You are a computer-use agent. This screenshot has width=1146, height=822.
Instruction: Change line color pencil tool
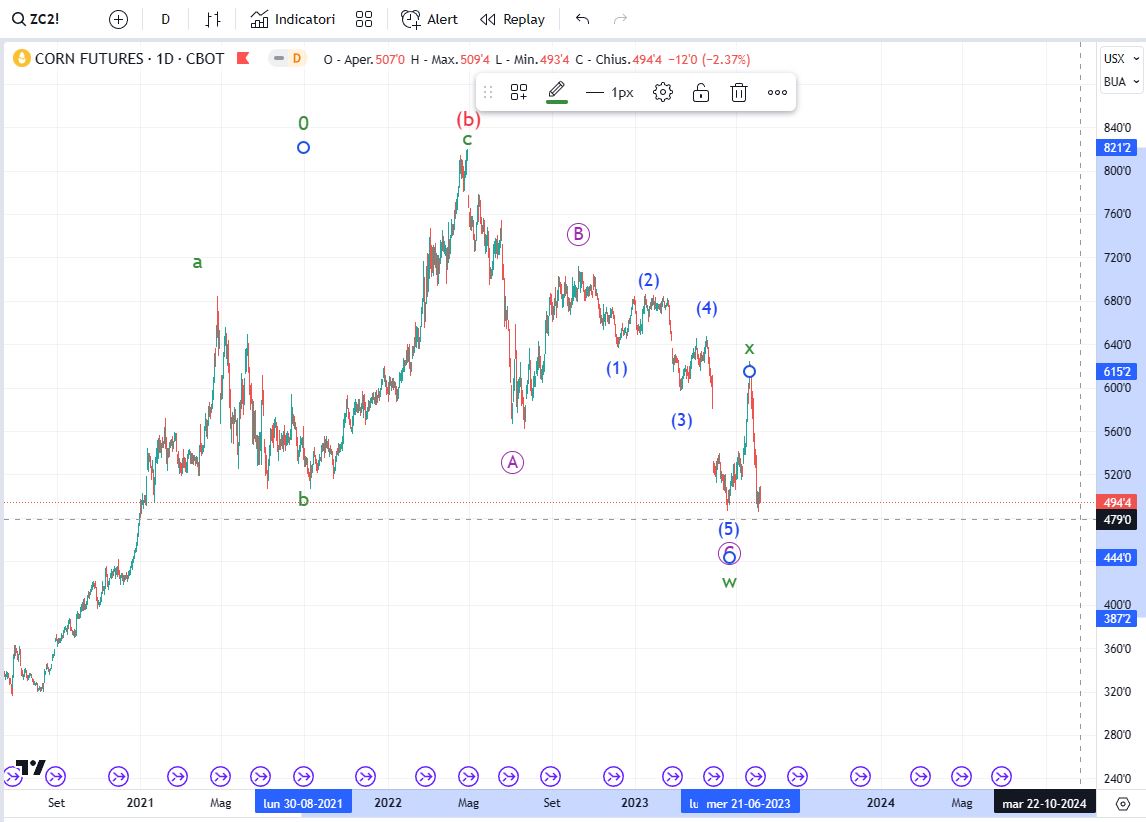(557, 92)
